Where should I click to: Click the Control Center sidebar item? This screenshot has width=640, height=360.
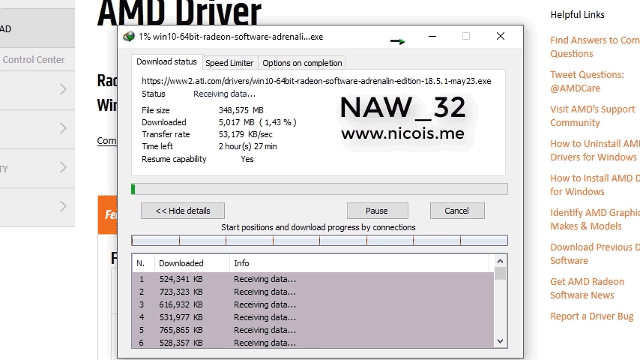(x=33, y=60)
